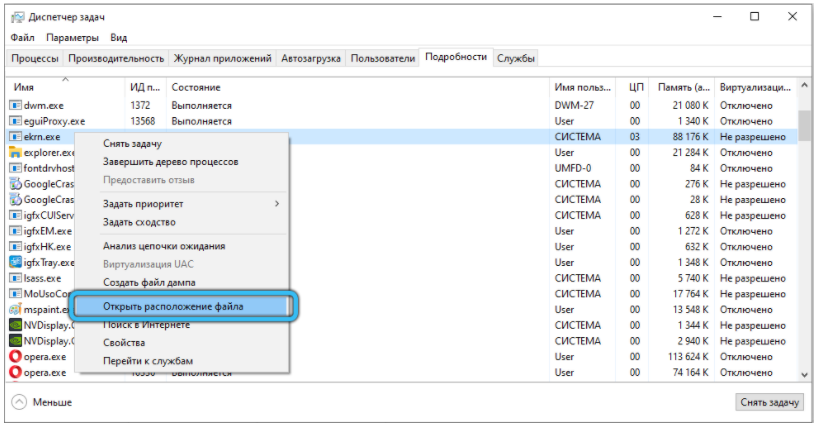This screenshot has width=816, height=426.
Task: Click the explorer.exe folder icon
Action: pyautogui.click(x=15, y=153)
